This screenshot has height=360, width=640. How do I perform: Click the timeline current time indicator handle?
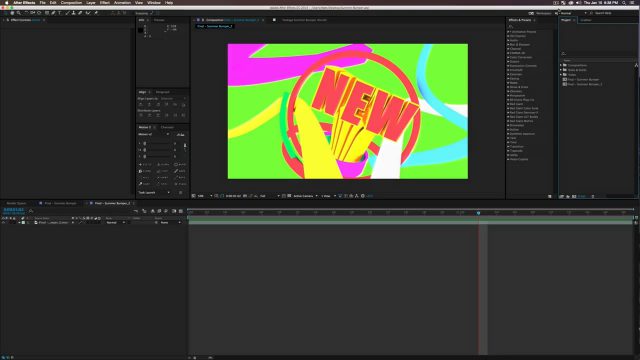coord(478,213)
